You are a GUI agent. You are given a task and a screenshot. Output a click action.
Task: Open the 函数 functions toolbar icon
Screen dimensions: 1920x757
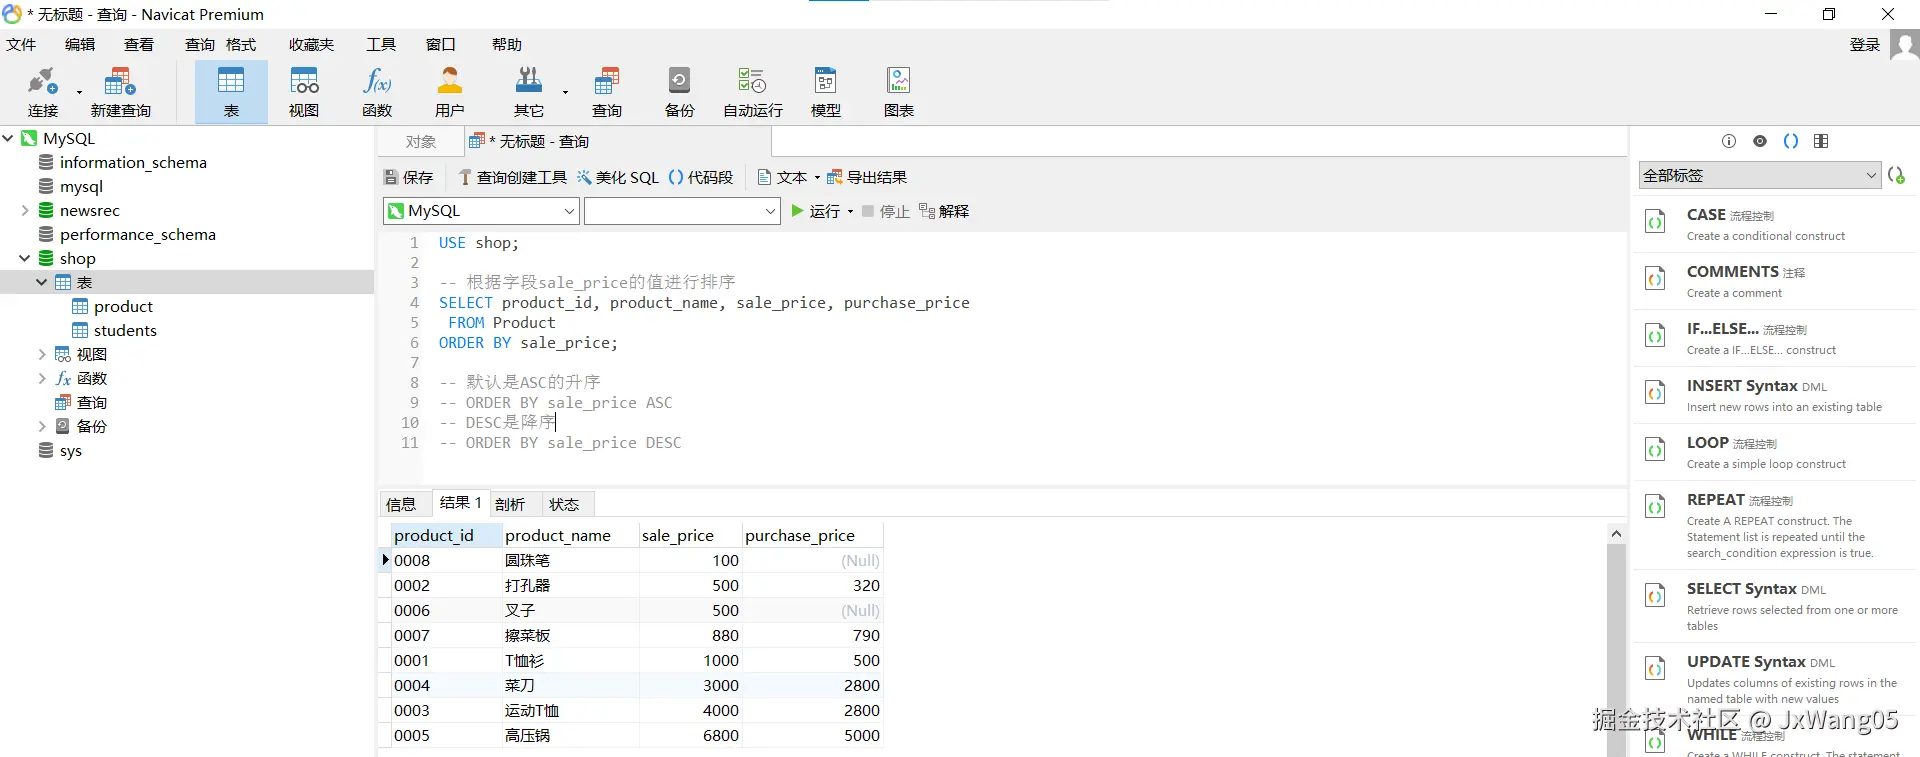click(x=377, y=92)
